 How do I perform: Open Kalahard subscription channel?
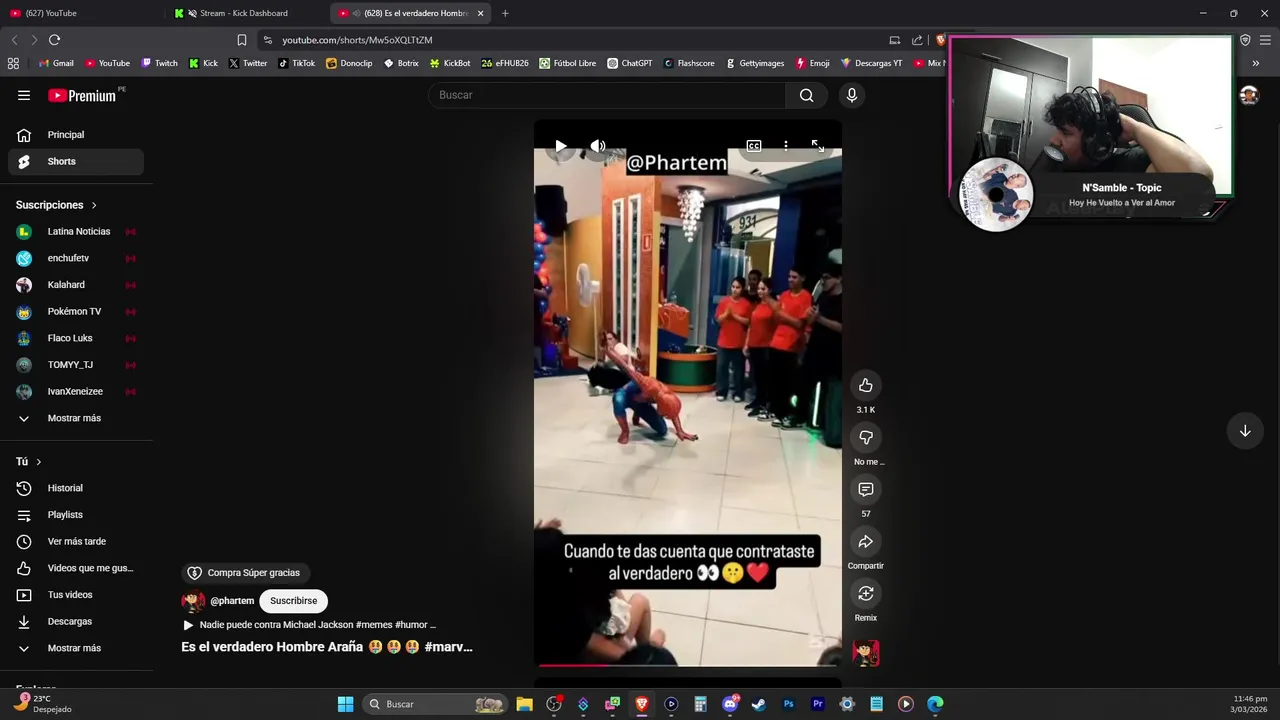tap(76, 285)
